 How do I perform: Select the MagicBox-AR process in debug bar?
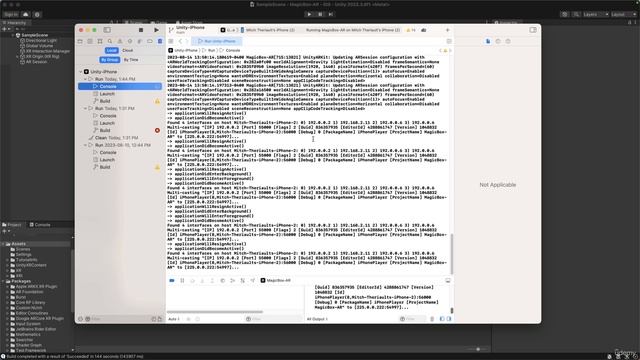click(276, 280)
